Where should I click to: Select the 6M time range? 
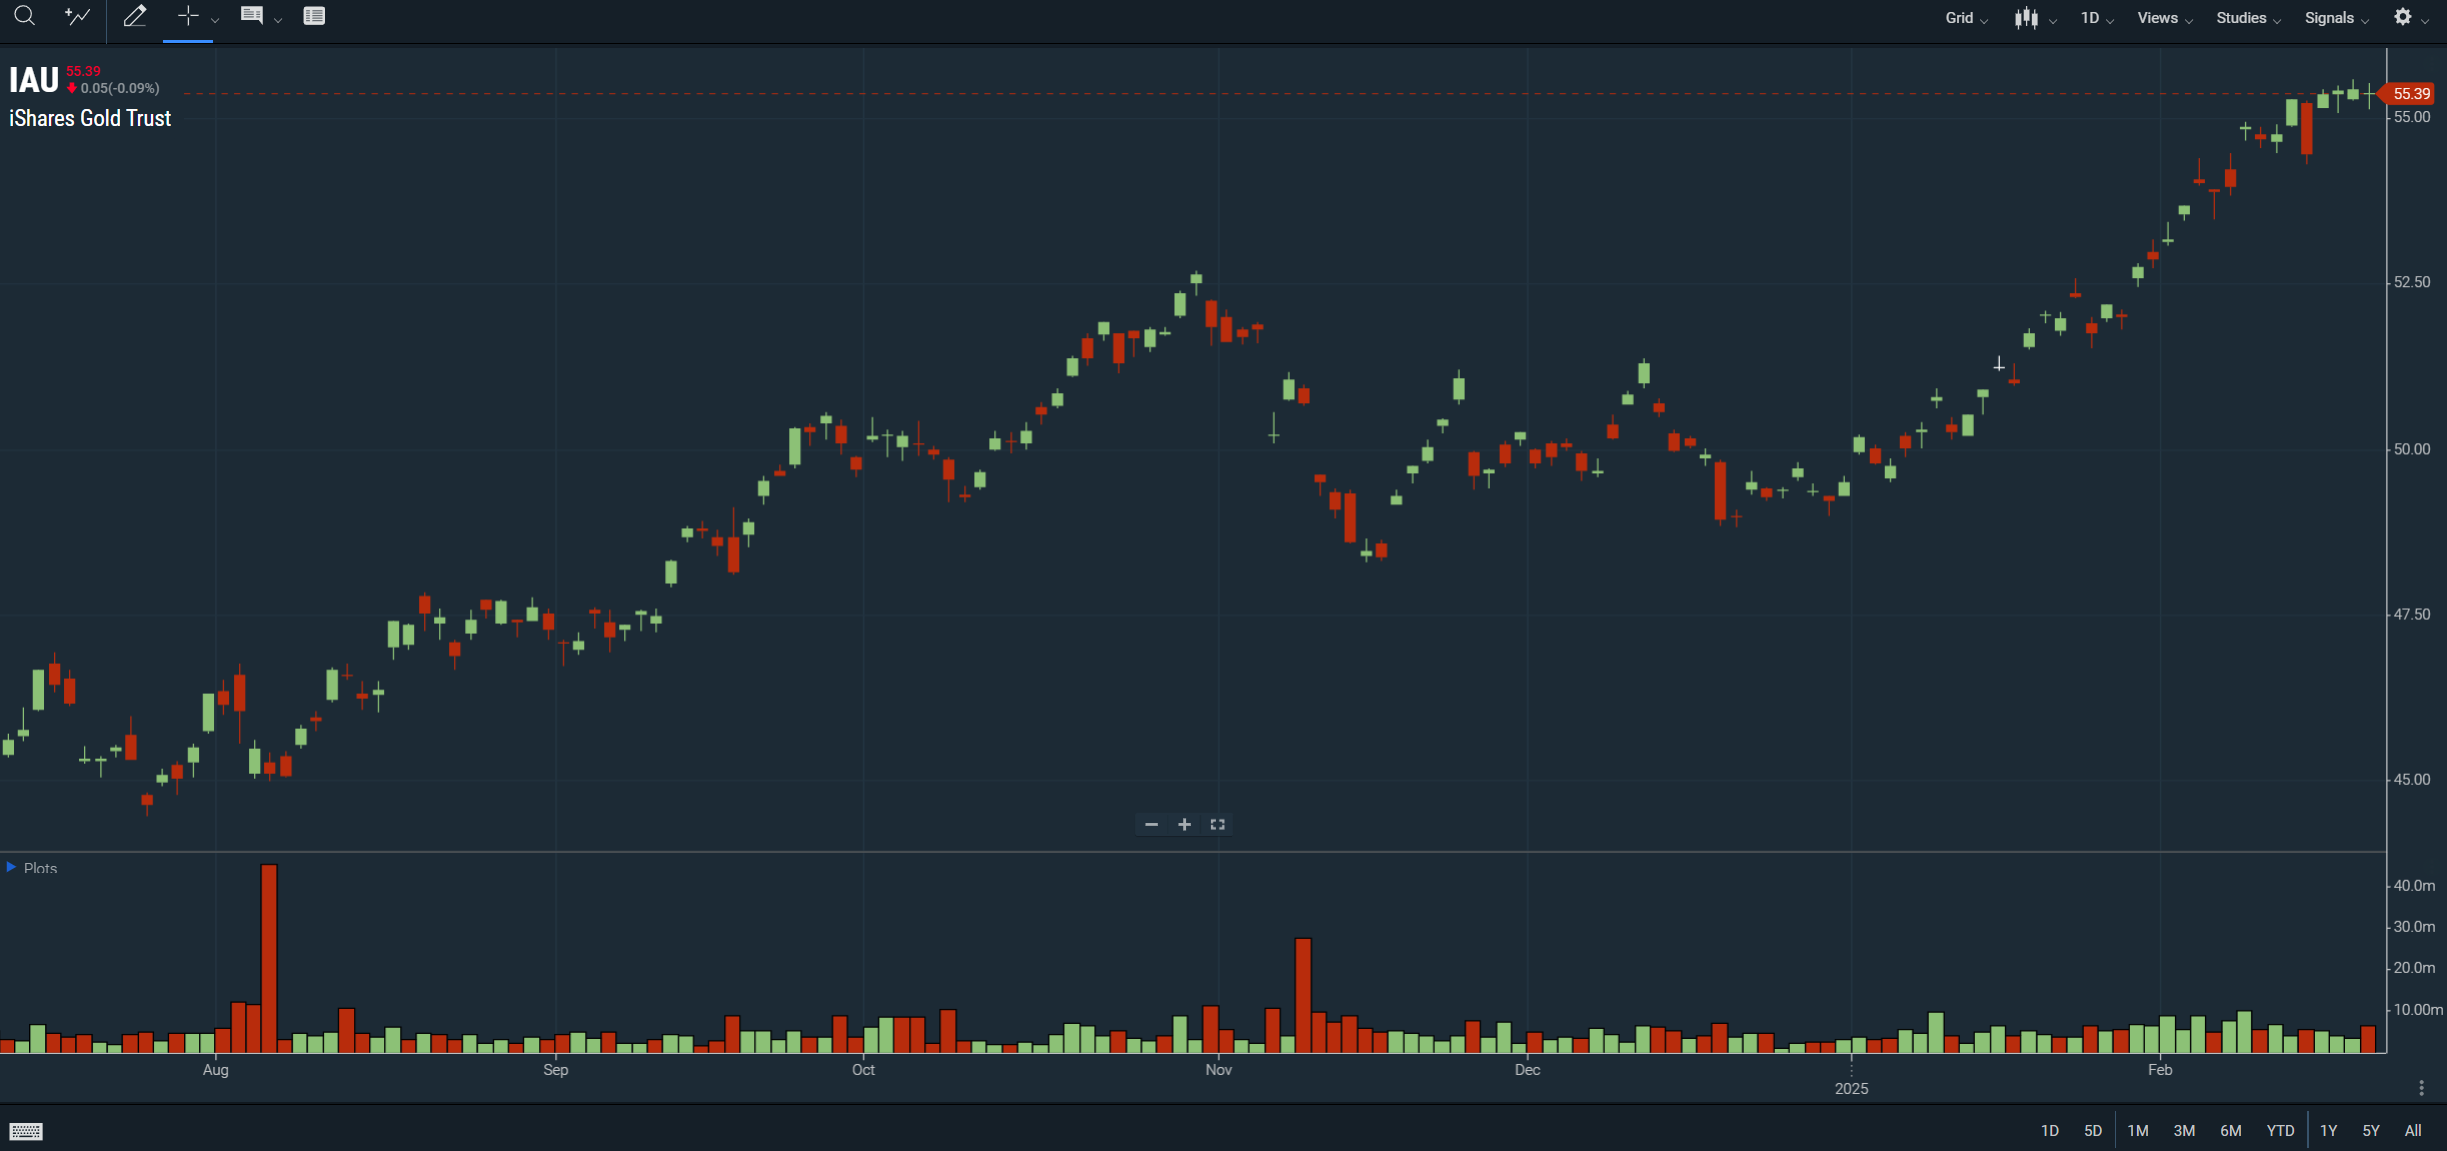click(x=2230, y=1130)
